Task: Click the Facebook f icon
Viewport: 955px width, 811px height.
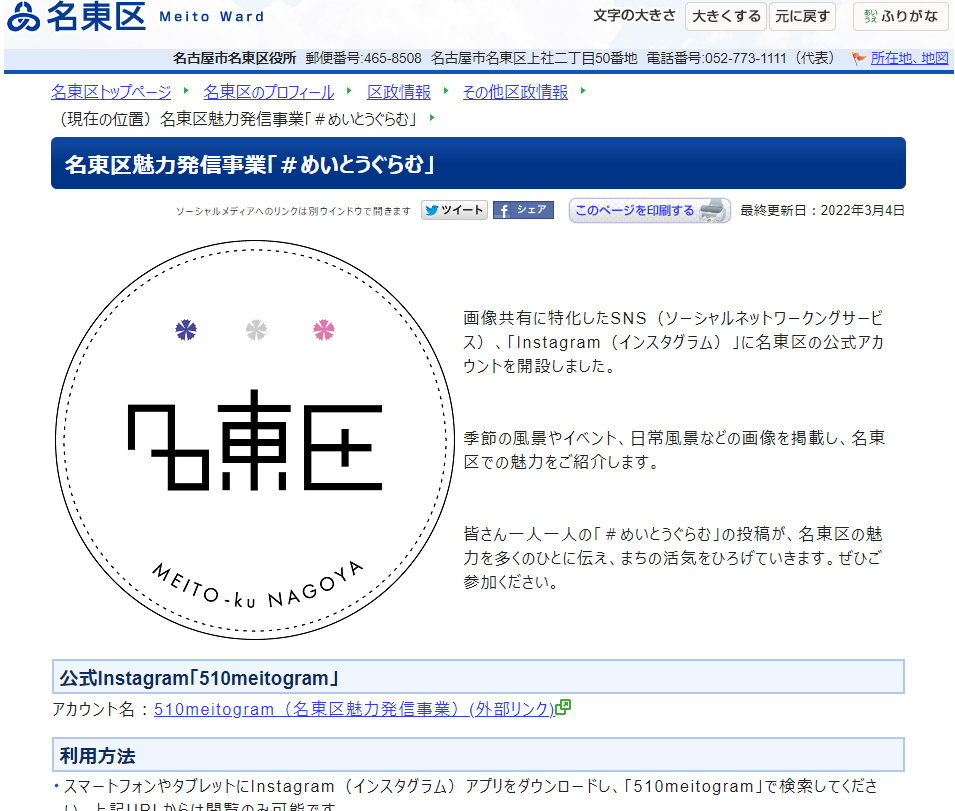Action: (504, 211)
